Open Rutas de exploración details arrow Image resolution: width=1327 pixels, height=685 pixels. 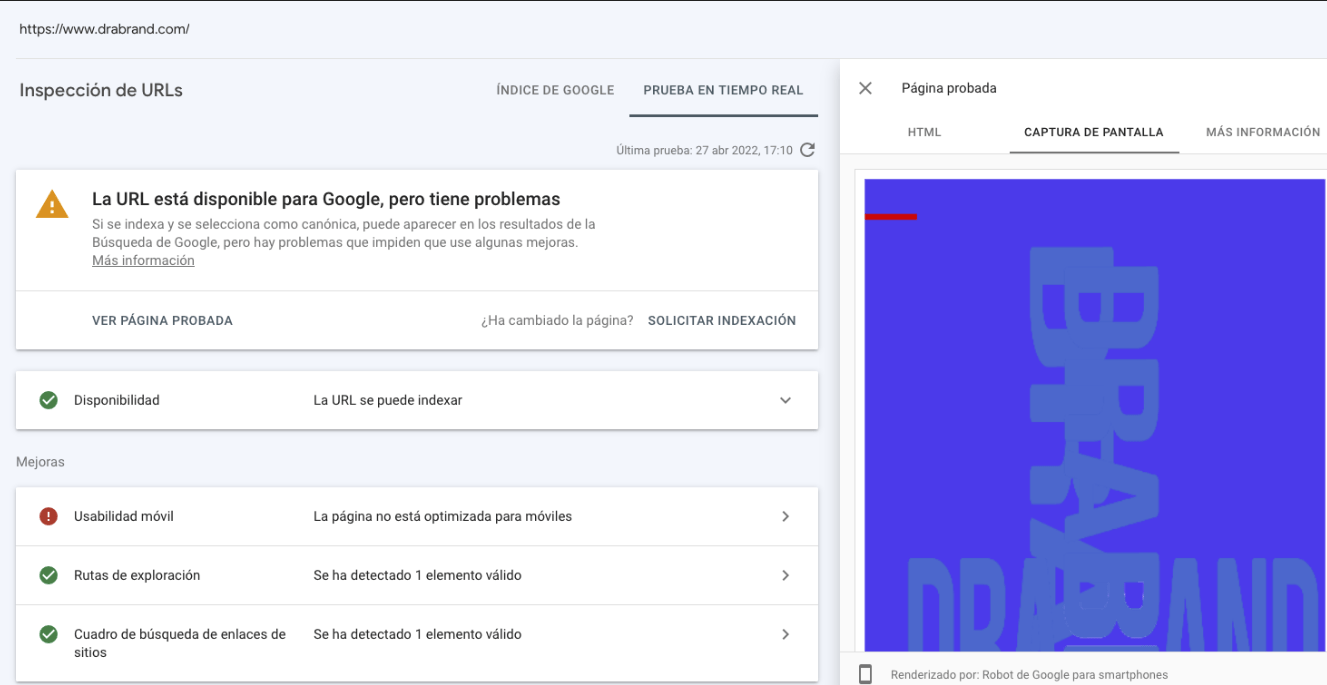[785, 575]
